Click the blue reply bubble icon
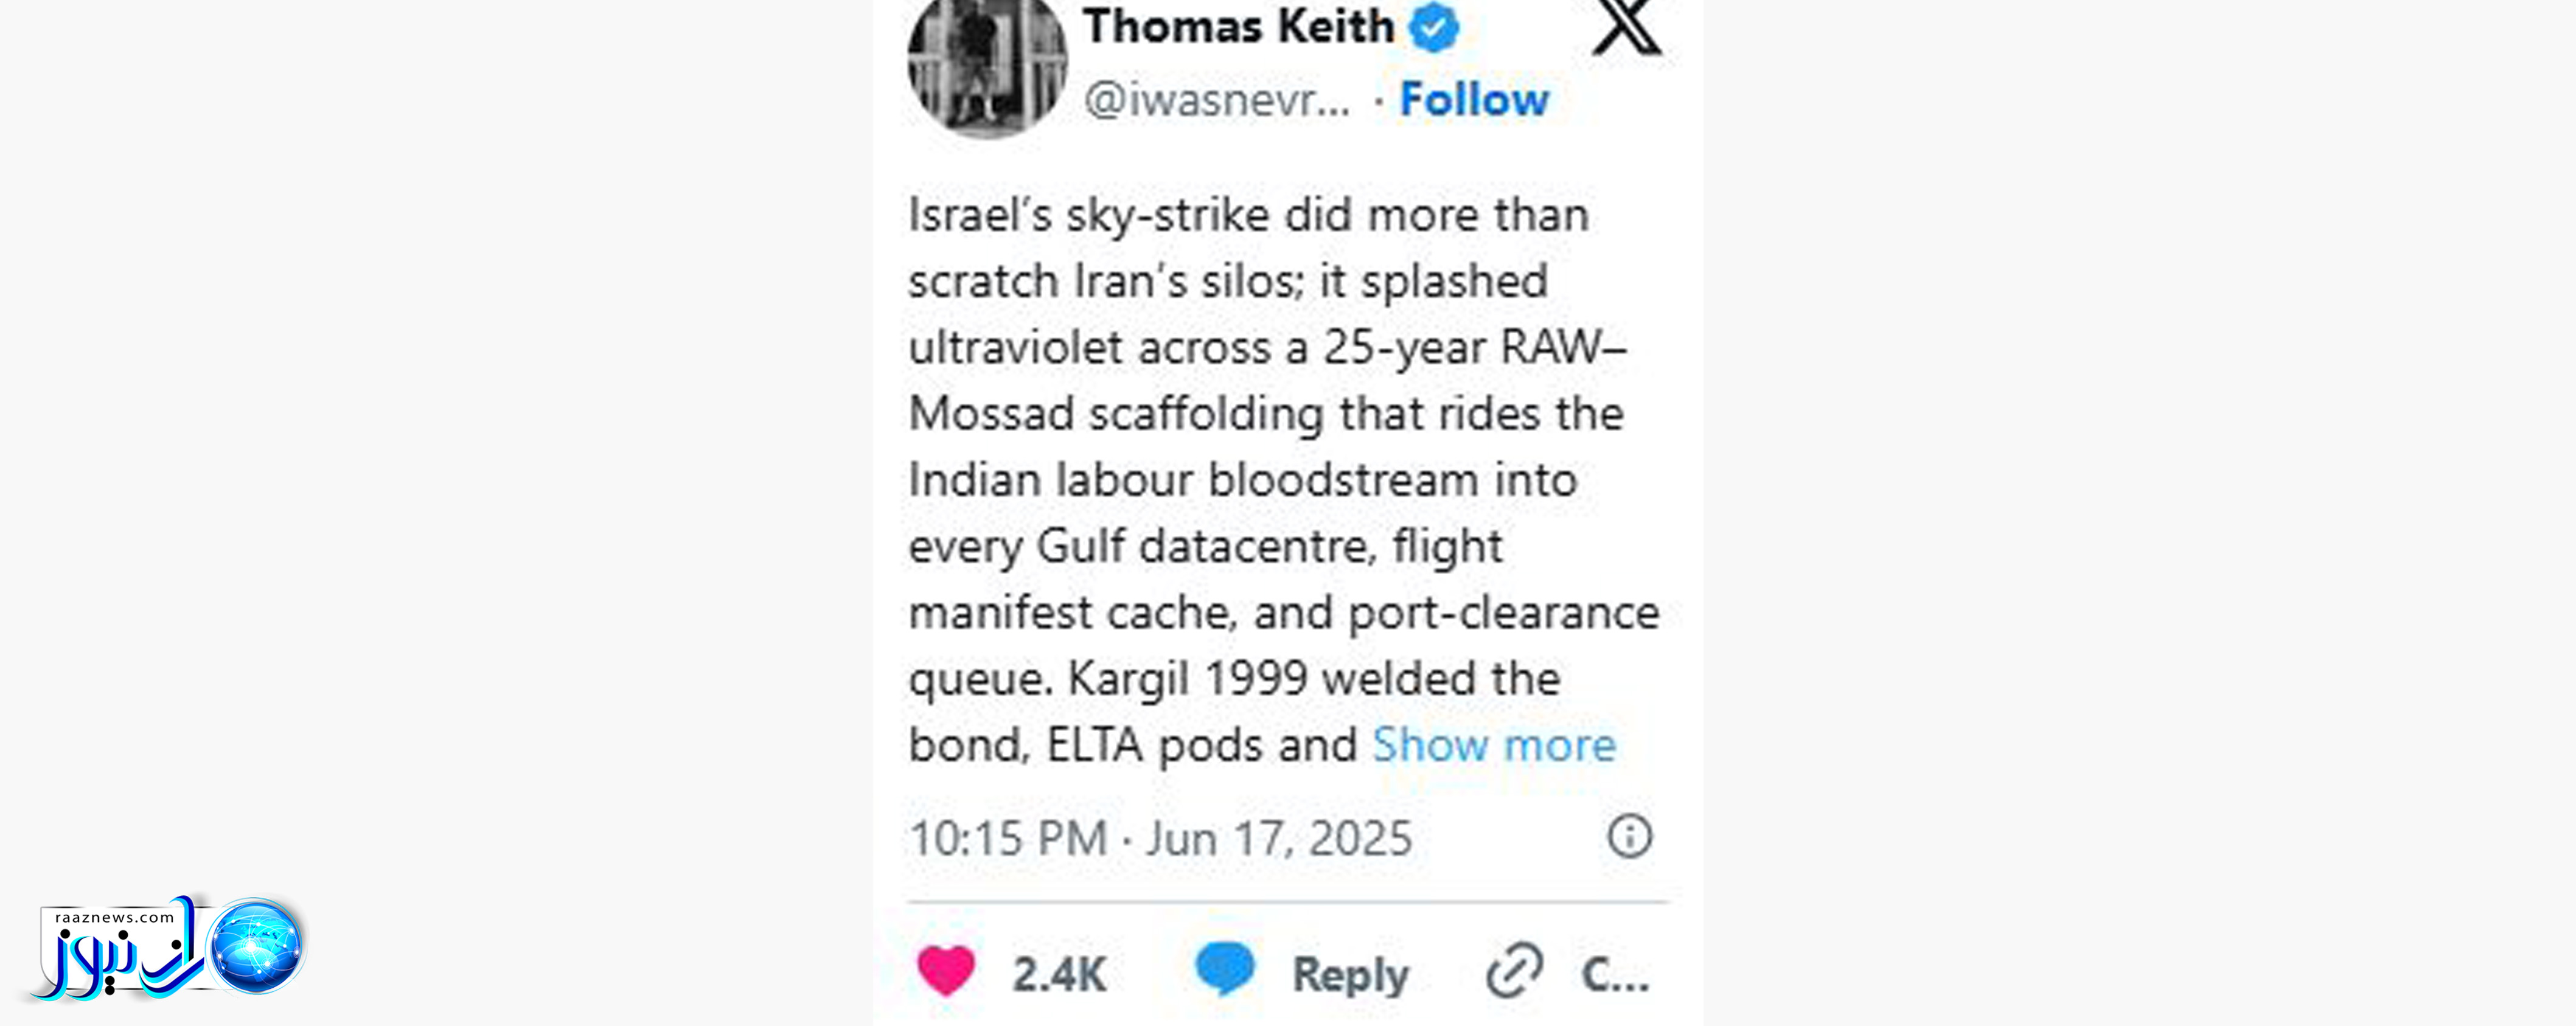Image resolution: width=2576 pixels, height=1026 pixels. click(1224, 968)
